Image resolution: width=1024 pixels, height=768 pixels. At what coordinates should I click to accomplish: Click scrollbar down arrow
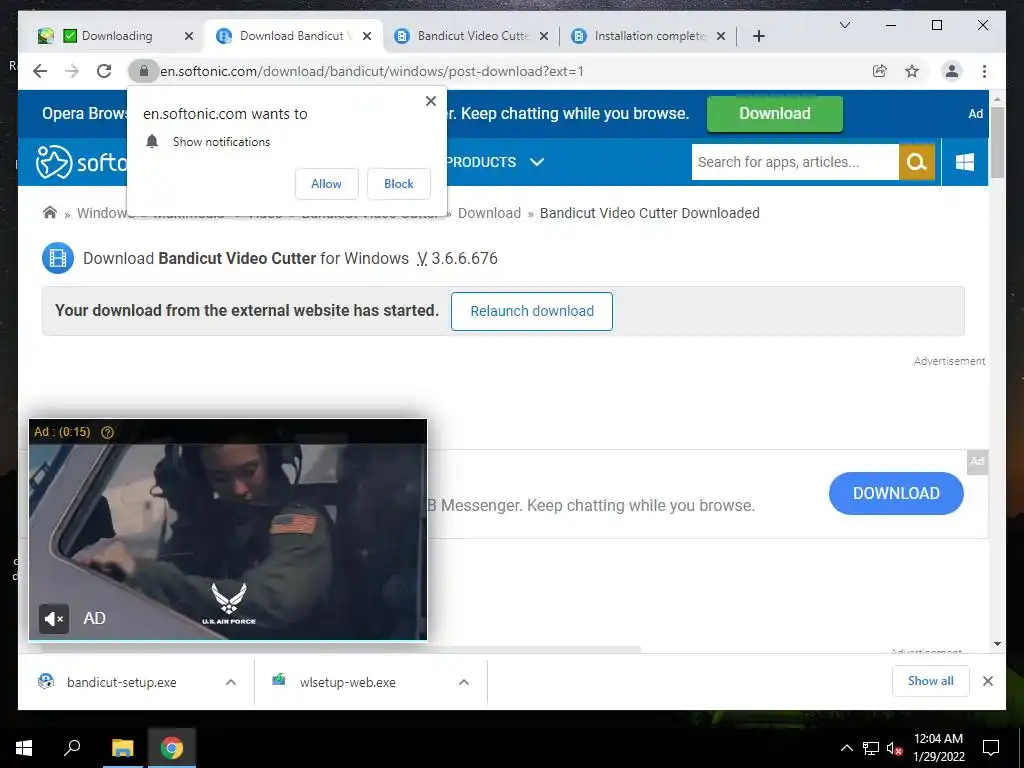click(997, 644)
